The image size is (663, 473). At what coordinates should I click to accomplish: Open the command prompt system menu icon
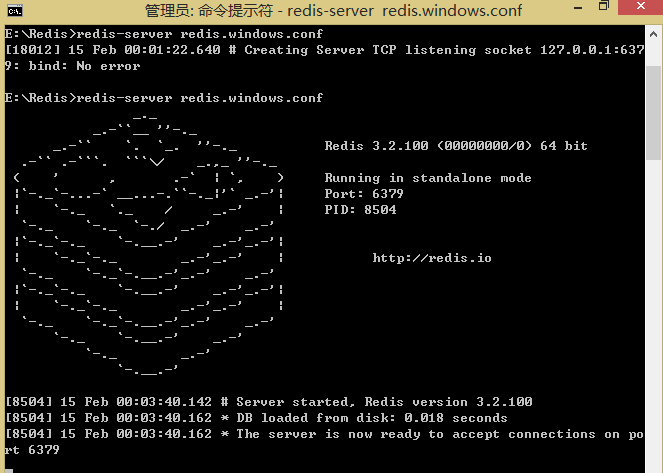[16, 11]
